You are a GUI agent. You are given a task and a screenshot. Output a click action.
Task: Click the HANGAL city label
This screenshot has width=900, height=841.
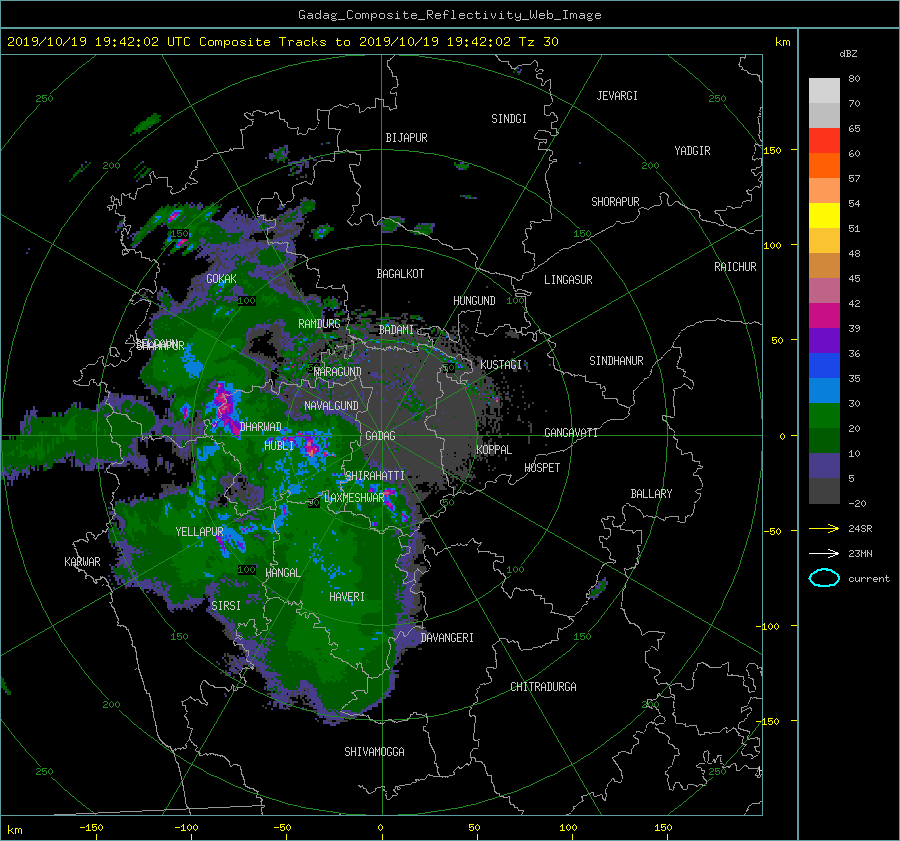coord(282,573)
